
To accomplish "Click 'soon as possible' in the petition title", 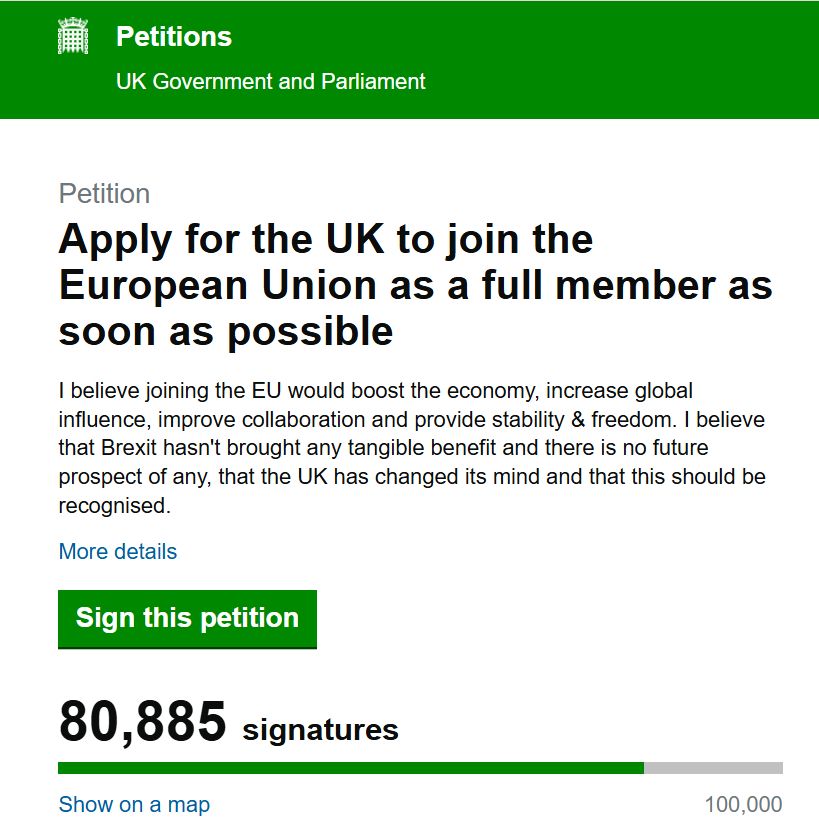I will click(x=226, y=332).
